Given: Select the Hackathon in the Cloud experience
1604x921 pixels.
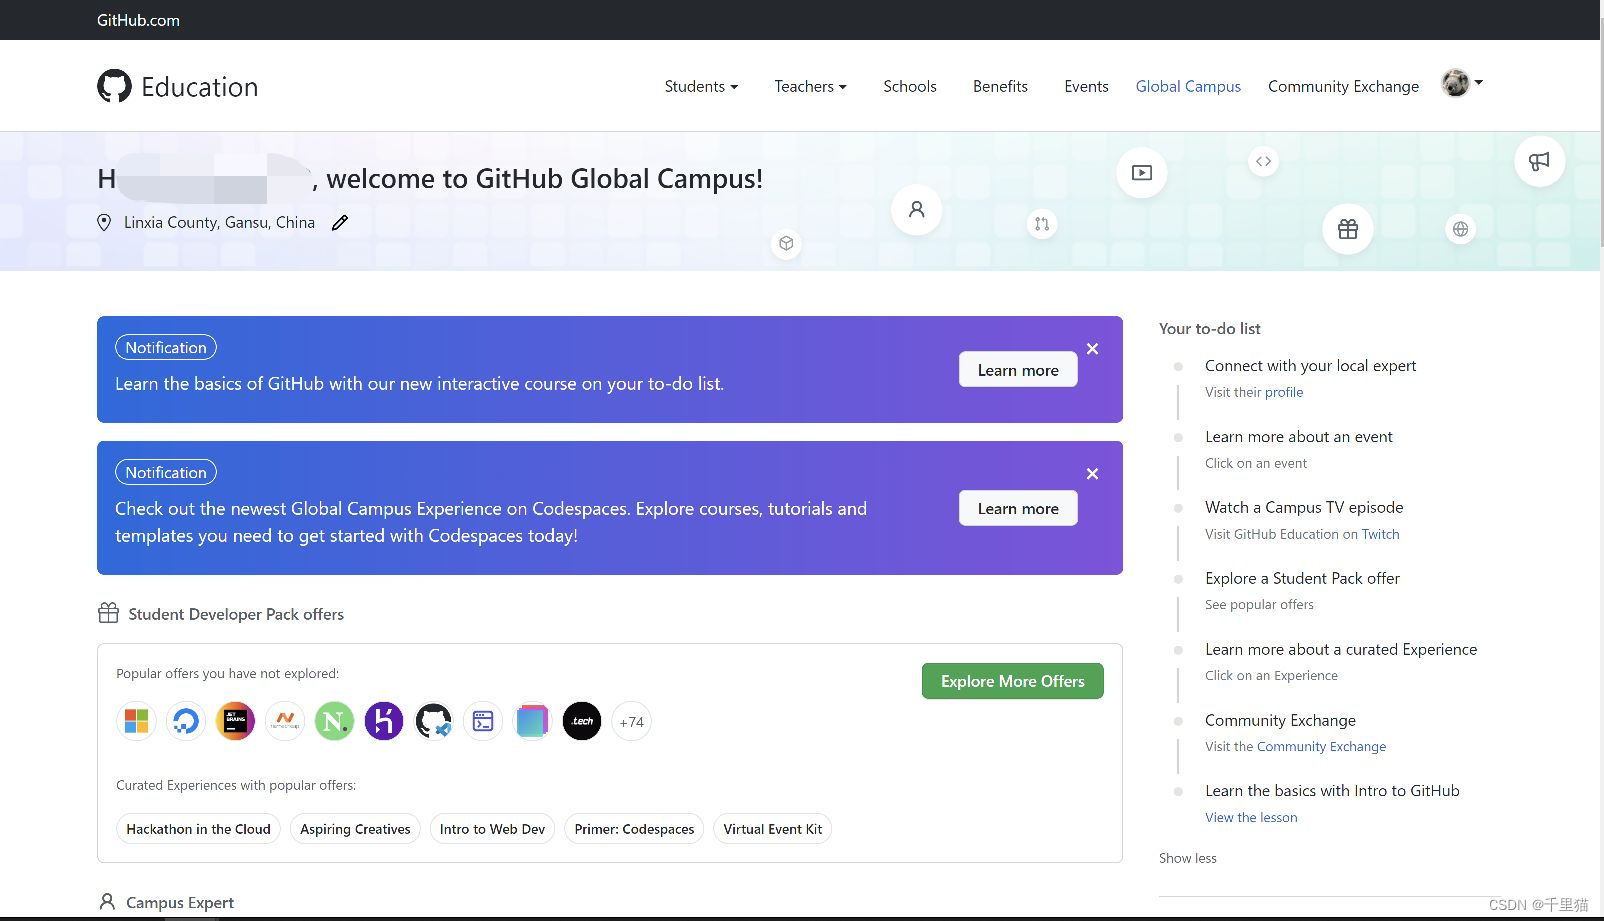Looking at the screenshot, I should [198, 829].
